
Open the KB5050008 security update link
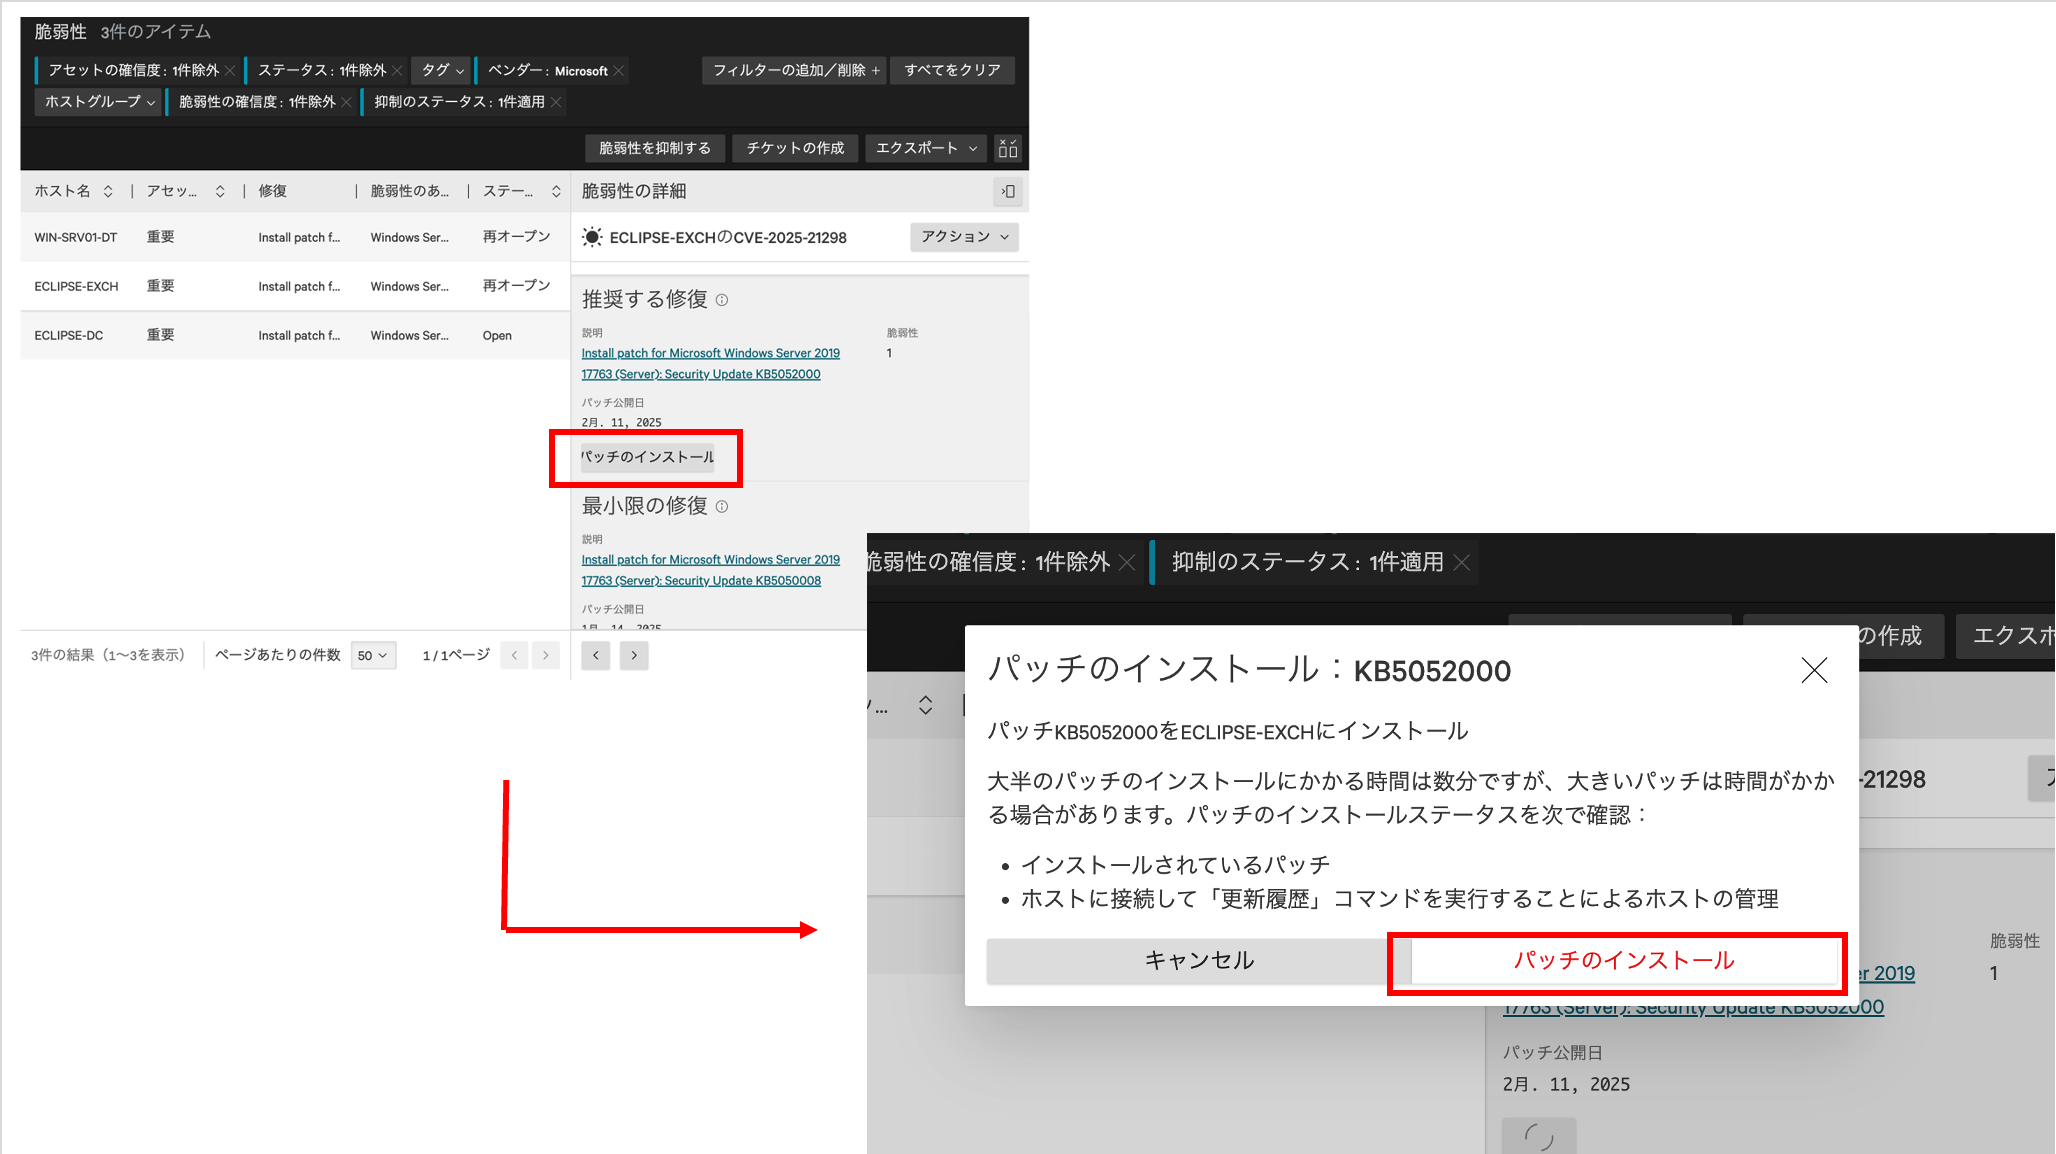point(710,570)
